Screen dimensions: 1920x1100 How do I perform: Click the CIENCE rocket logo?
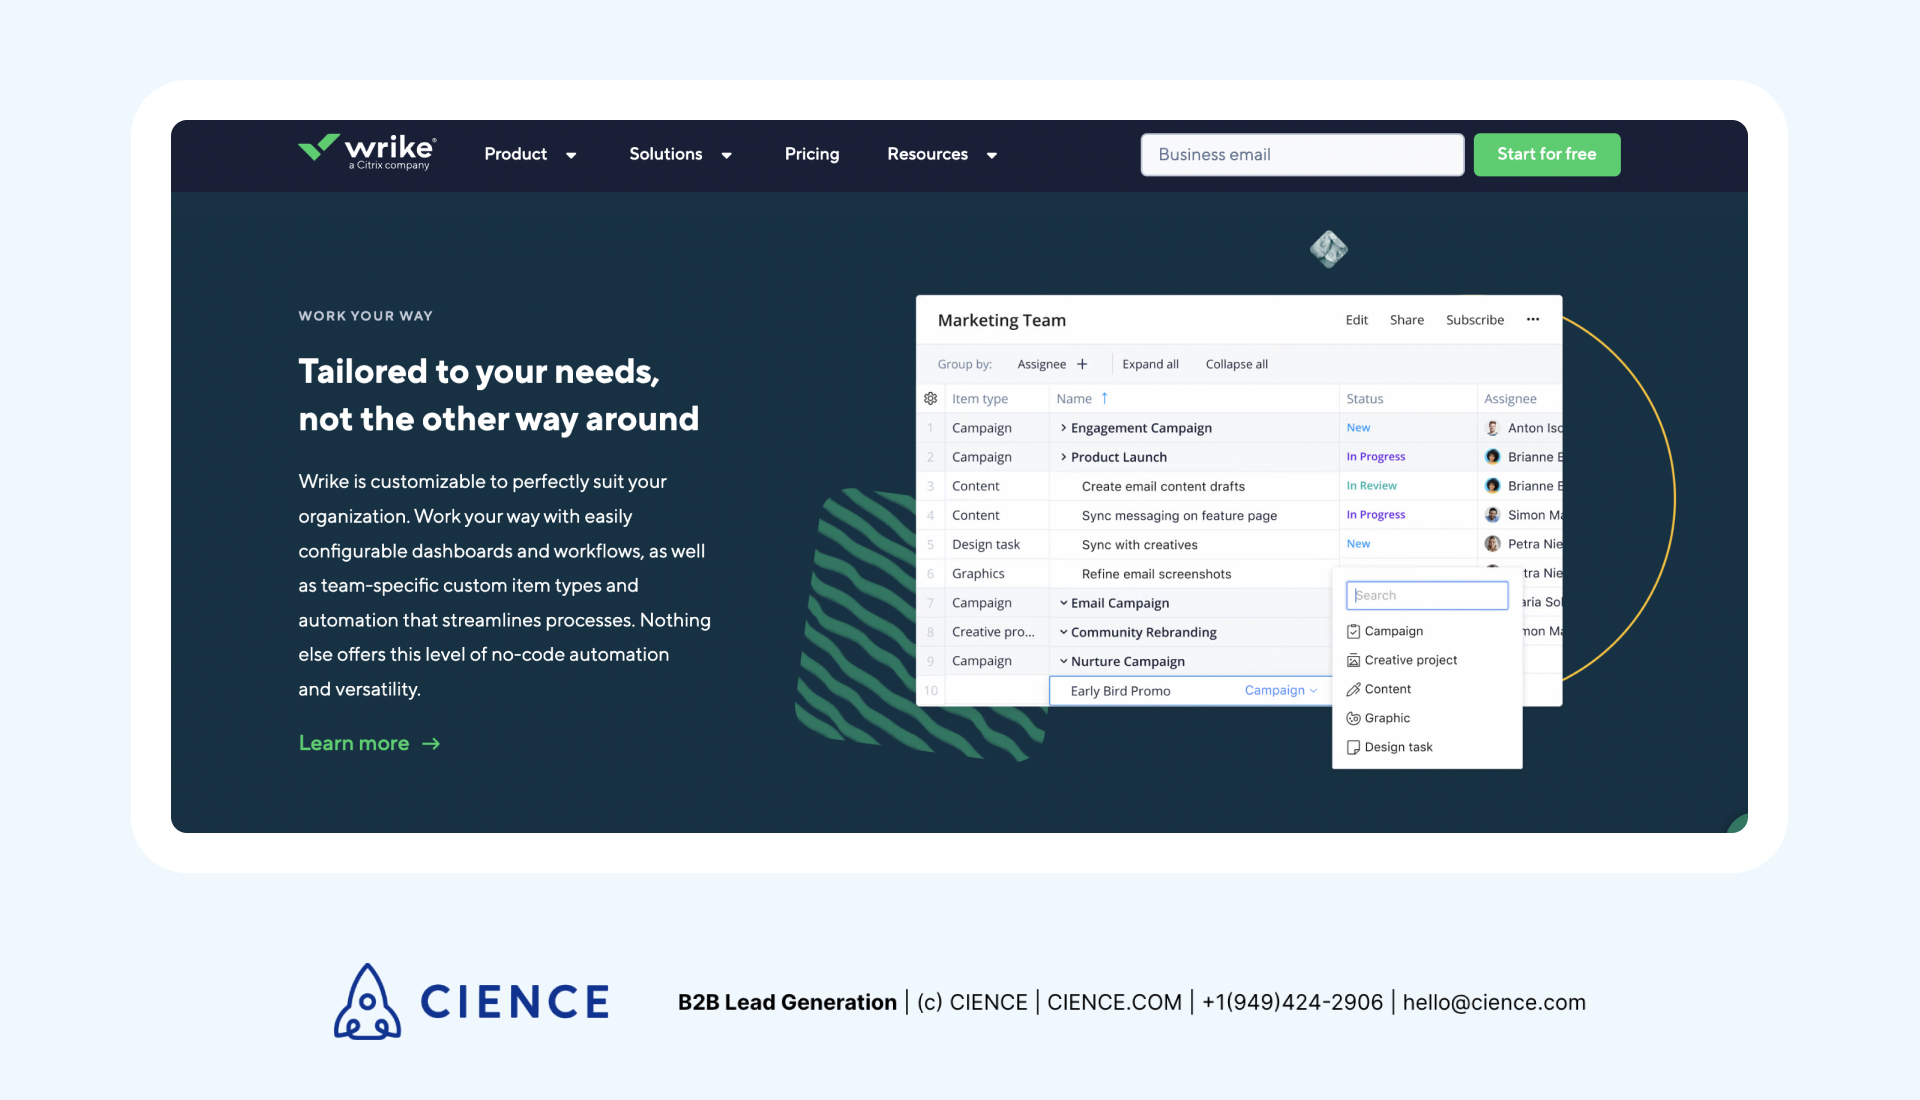pos(366,1000)
